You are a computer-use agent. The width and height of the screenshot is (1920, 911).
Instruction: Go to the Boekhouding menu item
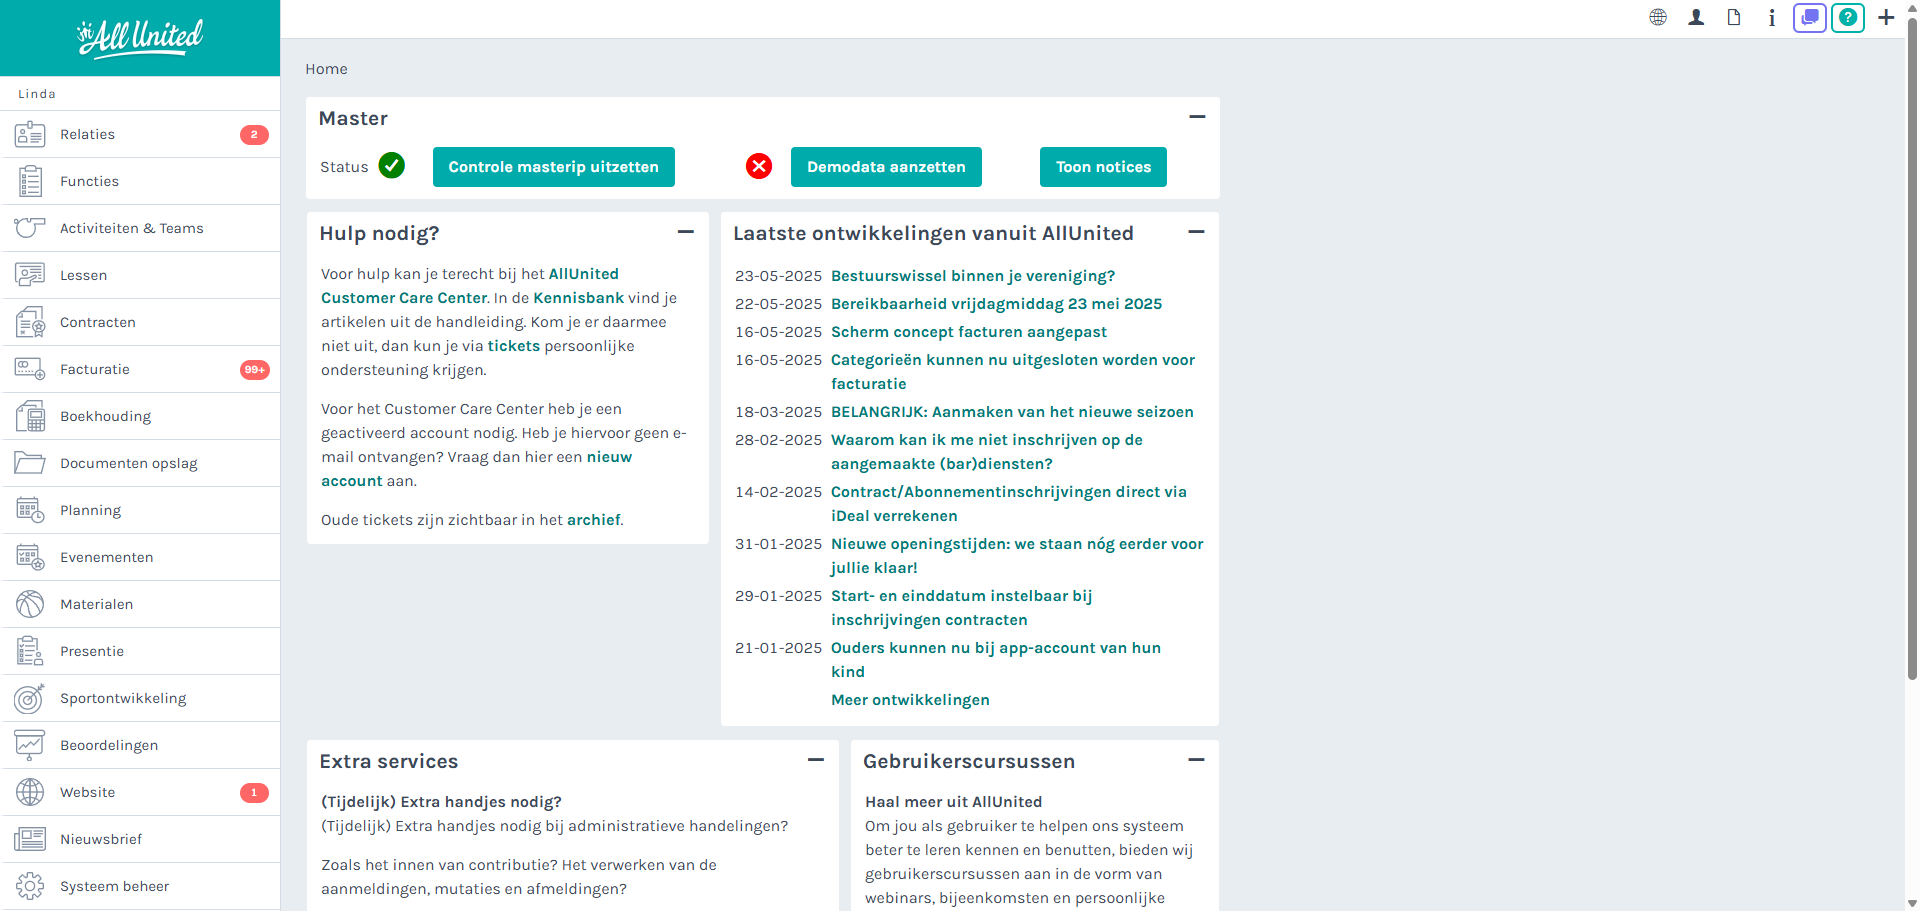point(140,416)
